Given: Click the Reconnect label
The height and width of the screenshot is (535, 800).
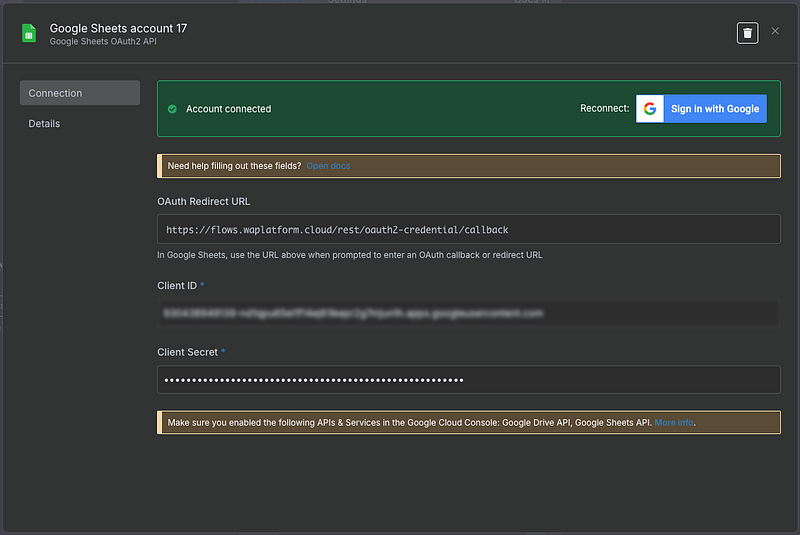Looking at the screenshot, I should 604,109.
